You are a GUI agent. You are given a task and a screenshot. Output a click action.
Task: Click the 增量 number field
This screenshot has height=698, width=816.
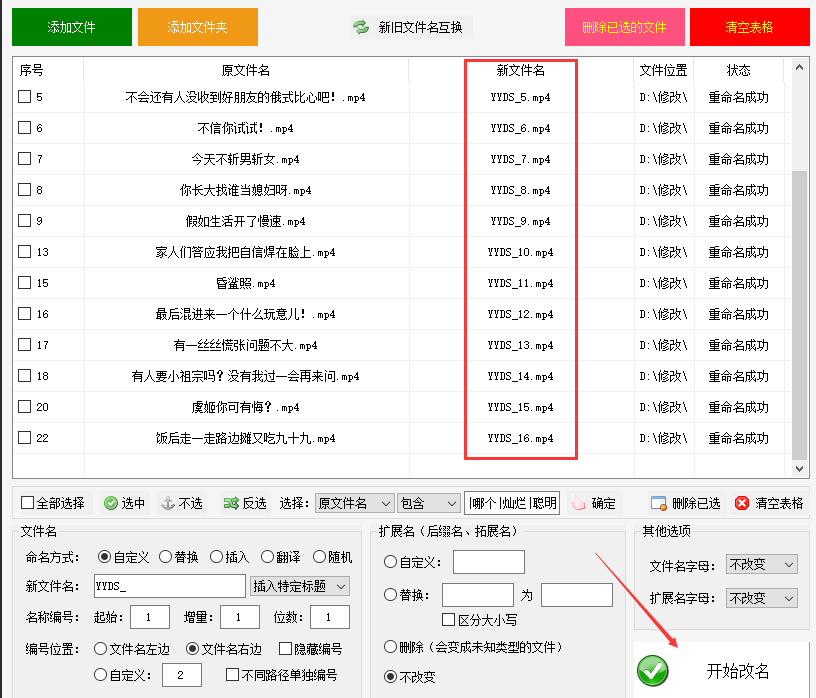240,617
